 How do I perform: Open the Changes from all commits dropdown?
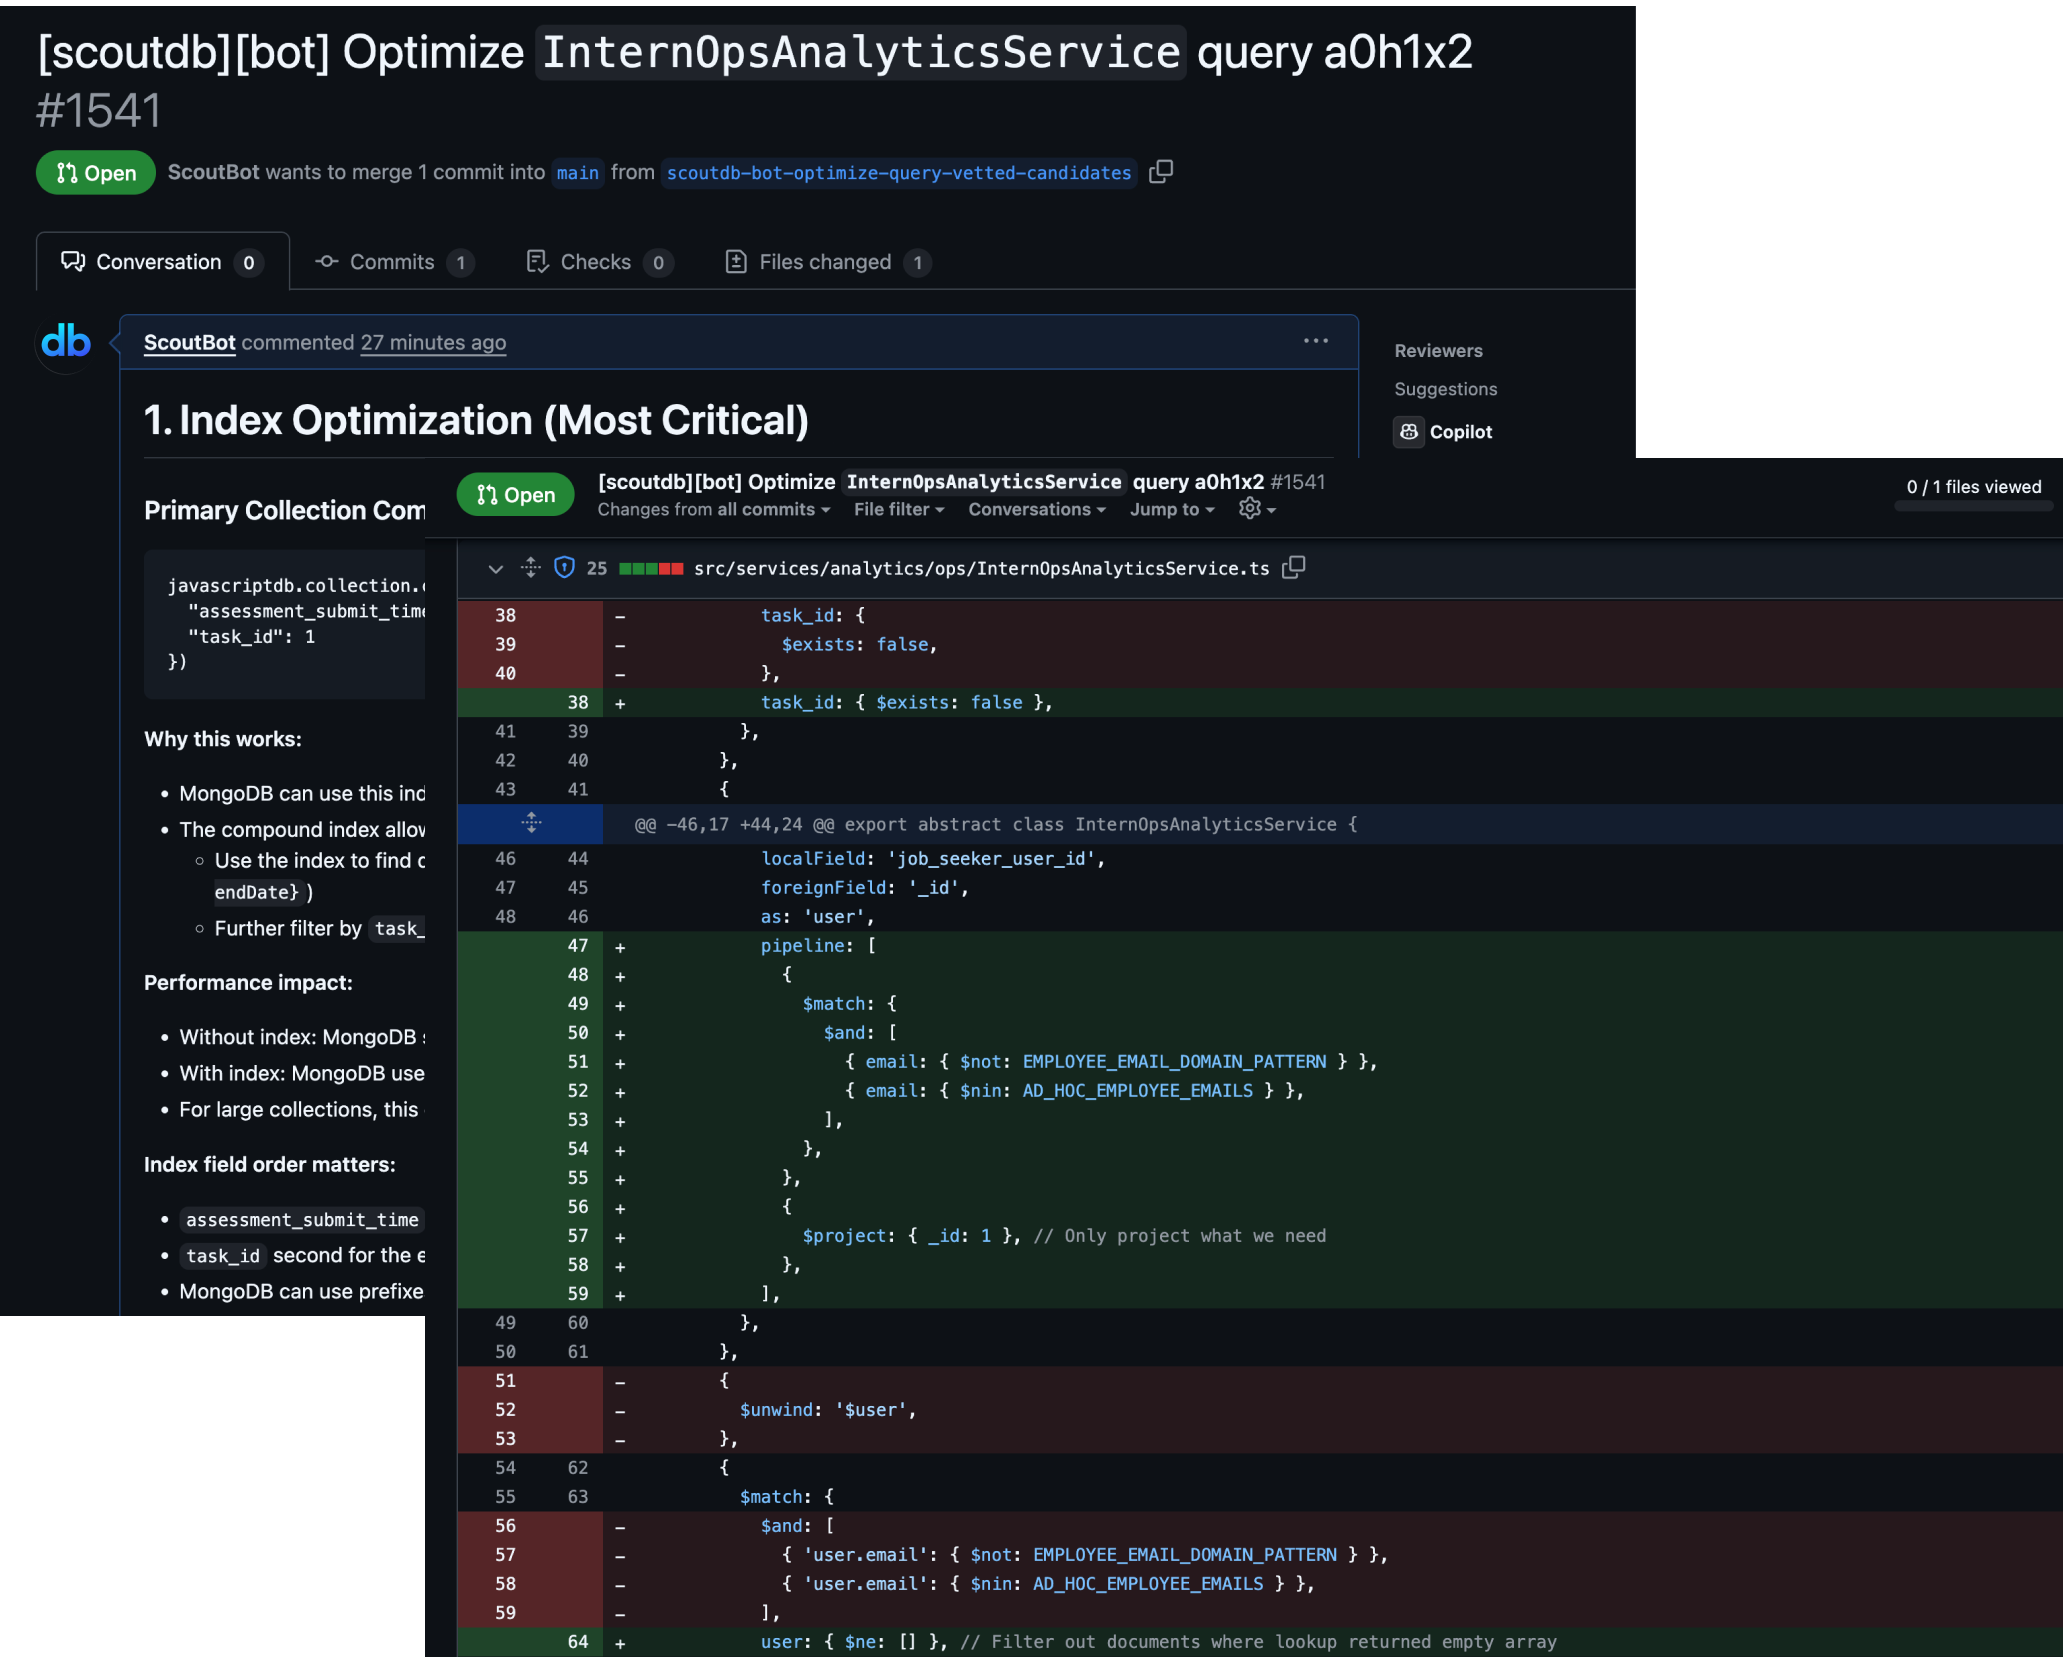click(x=714, y=510)
